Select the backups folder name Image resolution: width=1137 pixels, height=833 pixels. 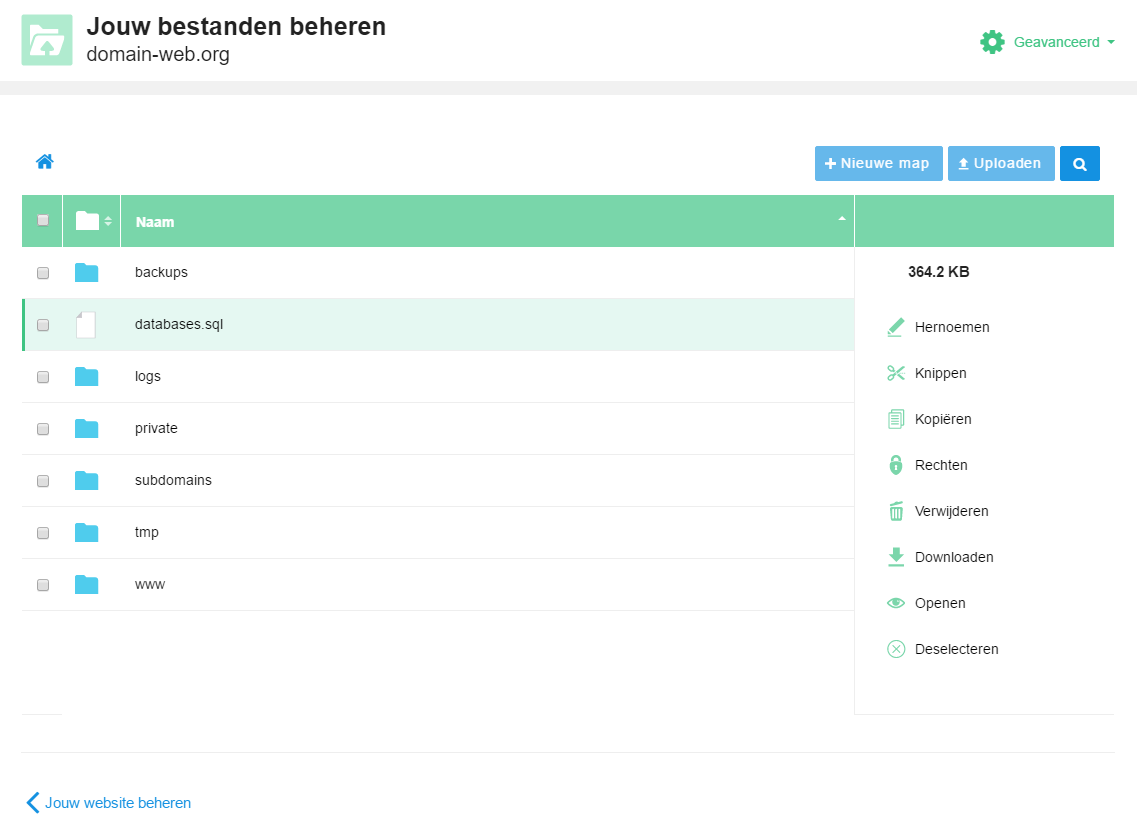click(x=161, y=273)
